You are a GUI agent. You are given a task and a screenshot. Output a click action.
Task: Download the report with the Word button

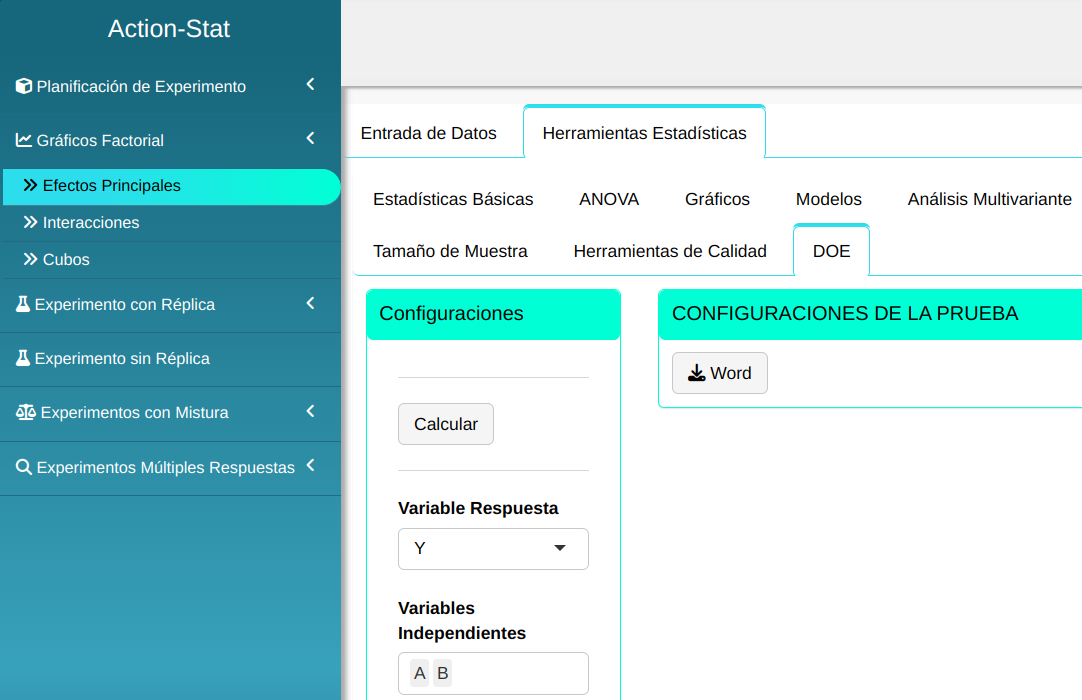720,373
